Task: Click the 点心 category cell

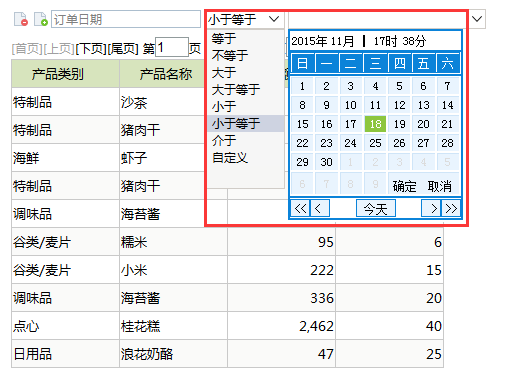Action: 65,326
